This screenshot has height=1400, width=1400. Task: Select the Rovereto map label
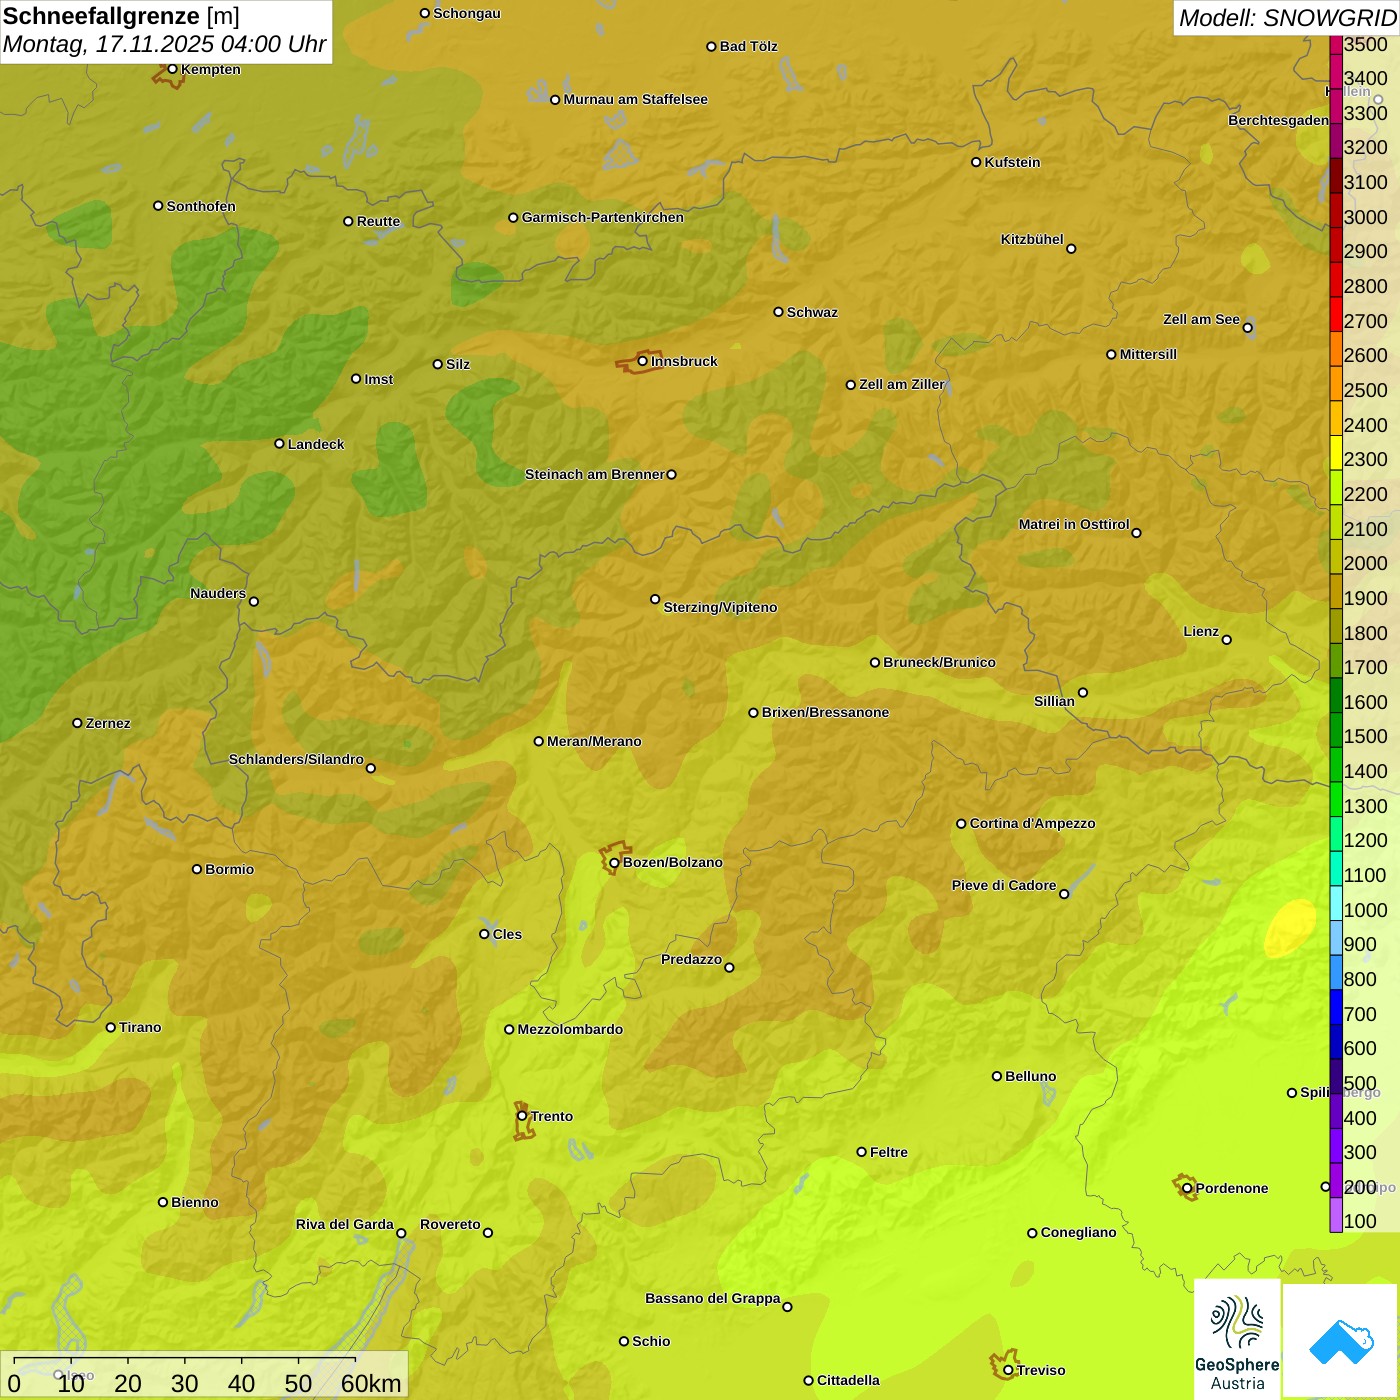450,1224
